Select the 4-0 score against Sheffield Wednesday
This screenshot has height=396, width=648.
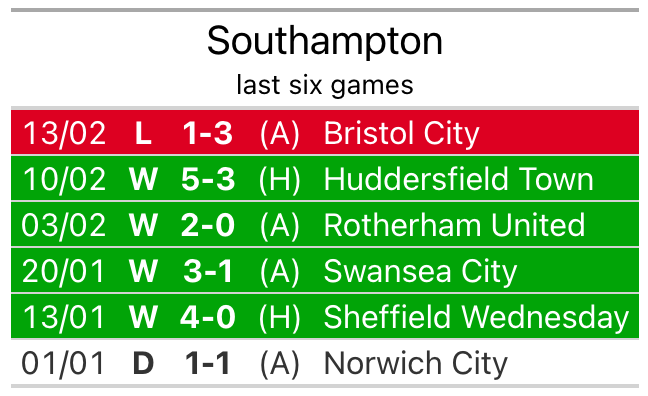click(x=208, y=317)
